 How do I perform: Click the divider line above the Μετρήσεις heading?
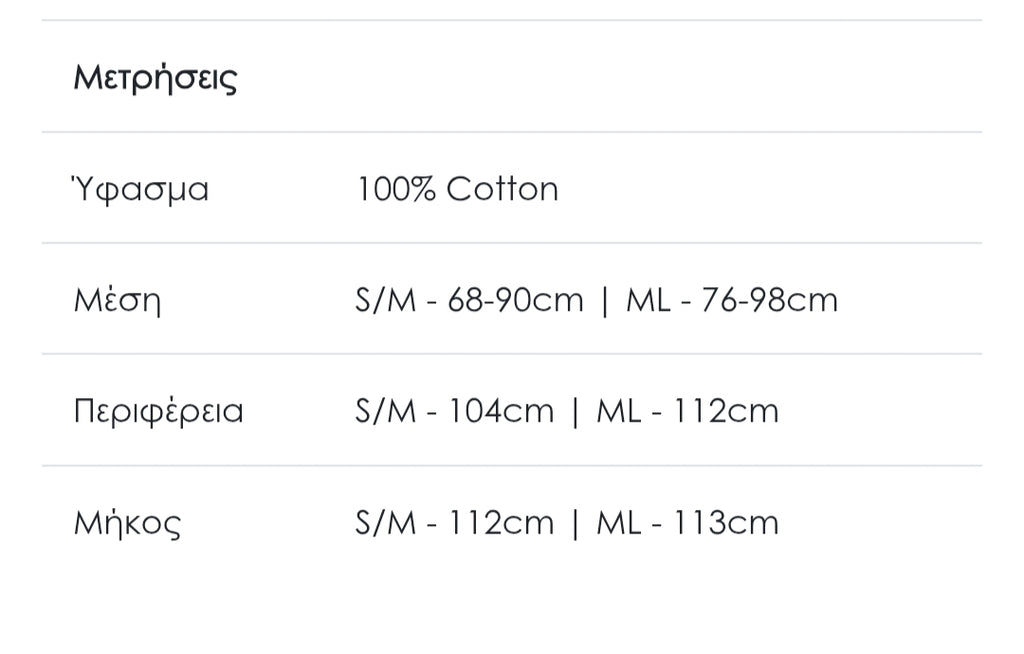pos(512,20)
